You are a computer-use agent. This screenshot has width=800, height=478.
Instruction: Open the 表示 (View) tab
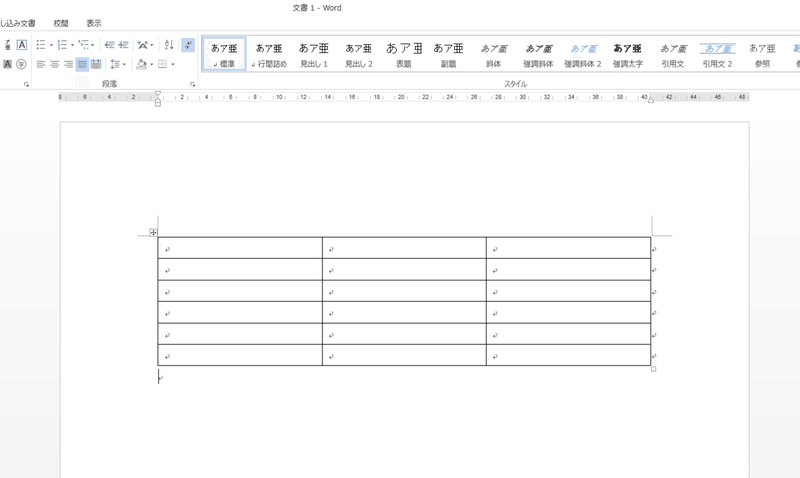pos(94,23)
